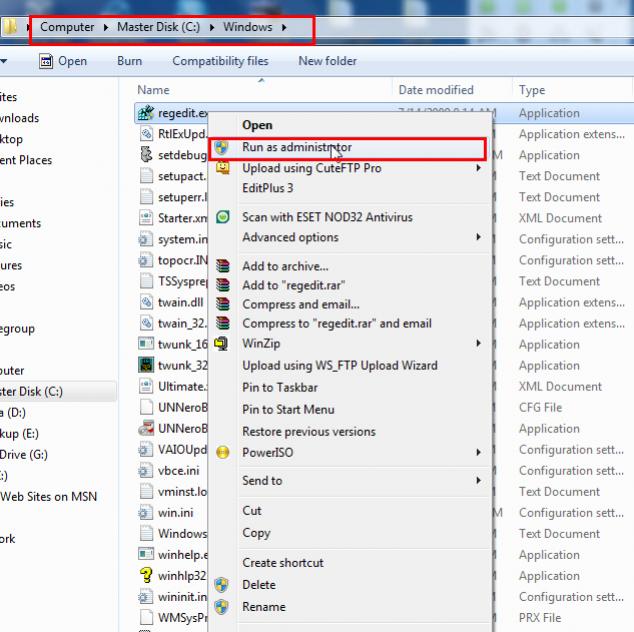Click the setdebug application icon
This screenshot has height=632, width=634.
pyautogui.click(x=146, y=155)
